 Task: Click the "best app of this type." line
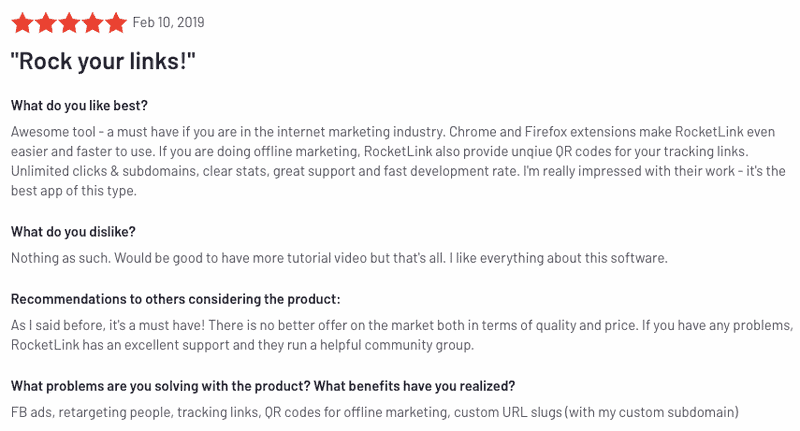pos(74,191)
